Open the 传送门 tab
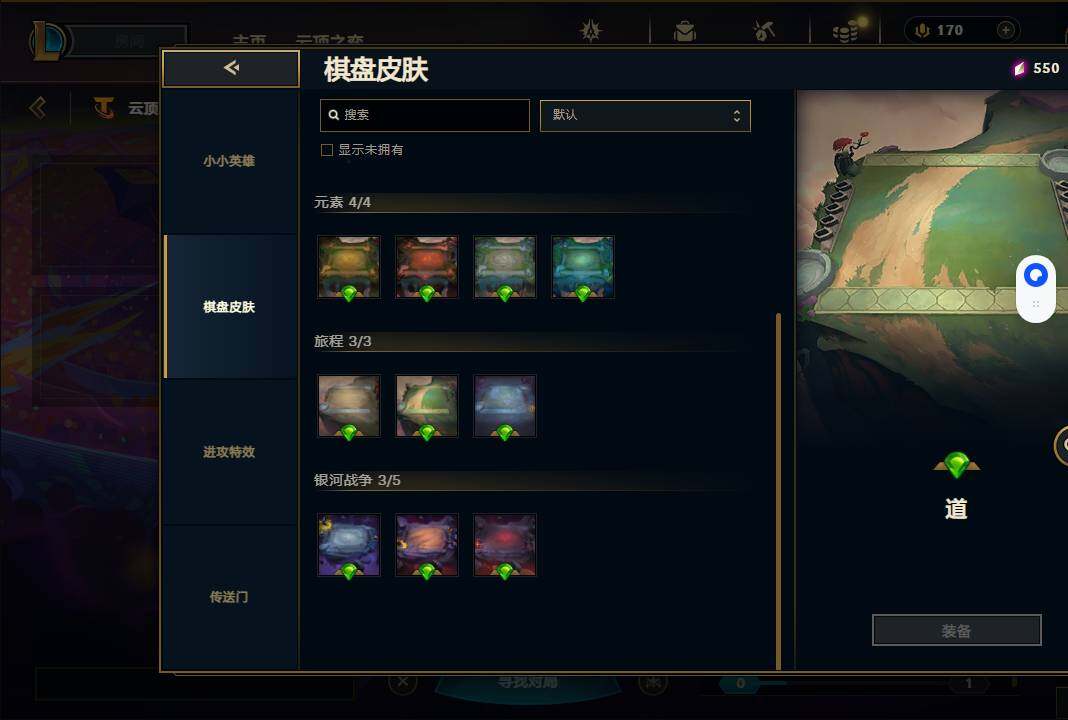This screenshot has width=1068, height=720. [x=230, y=597]
